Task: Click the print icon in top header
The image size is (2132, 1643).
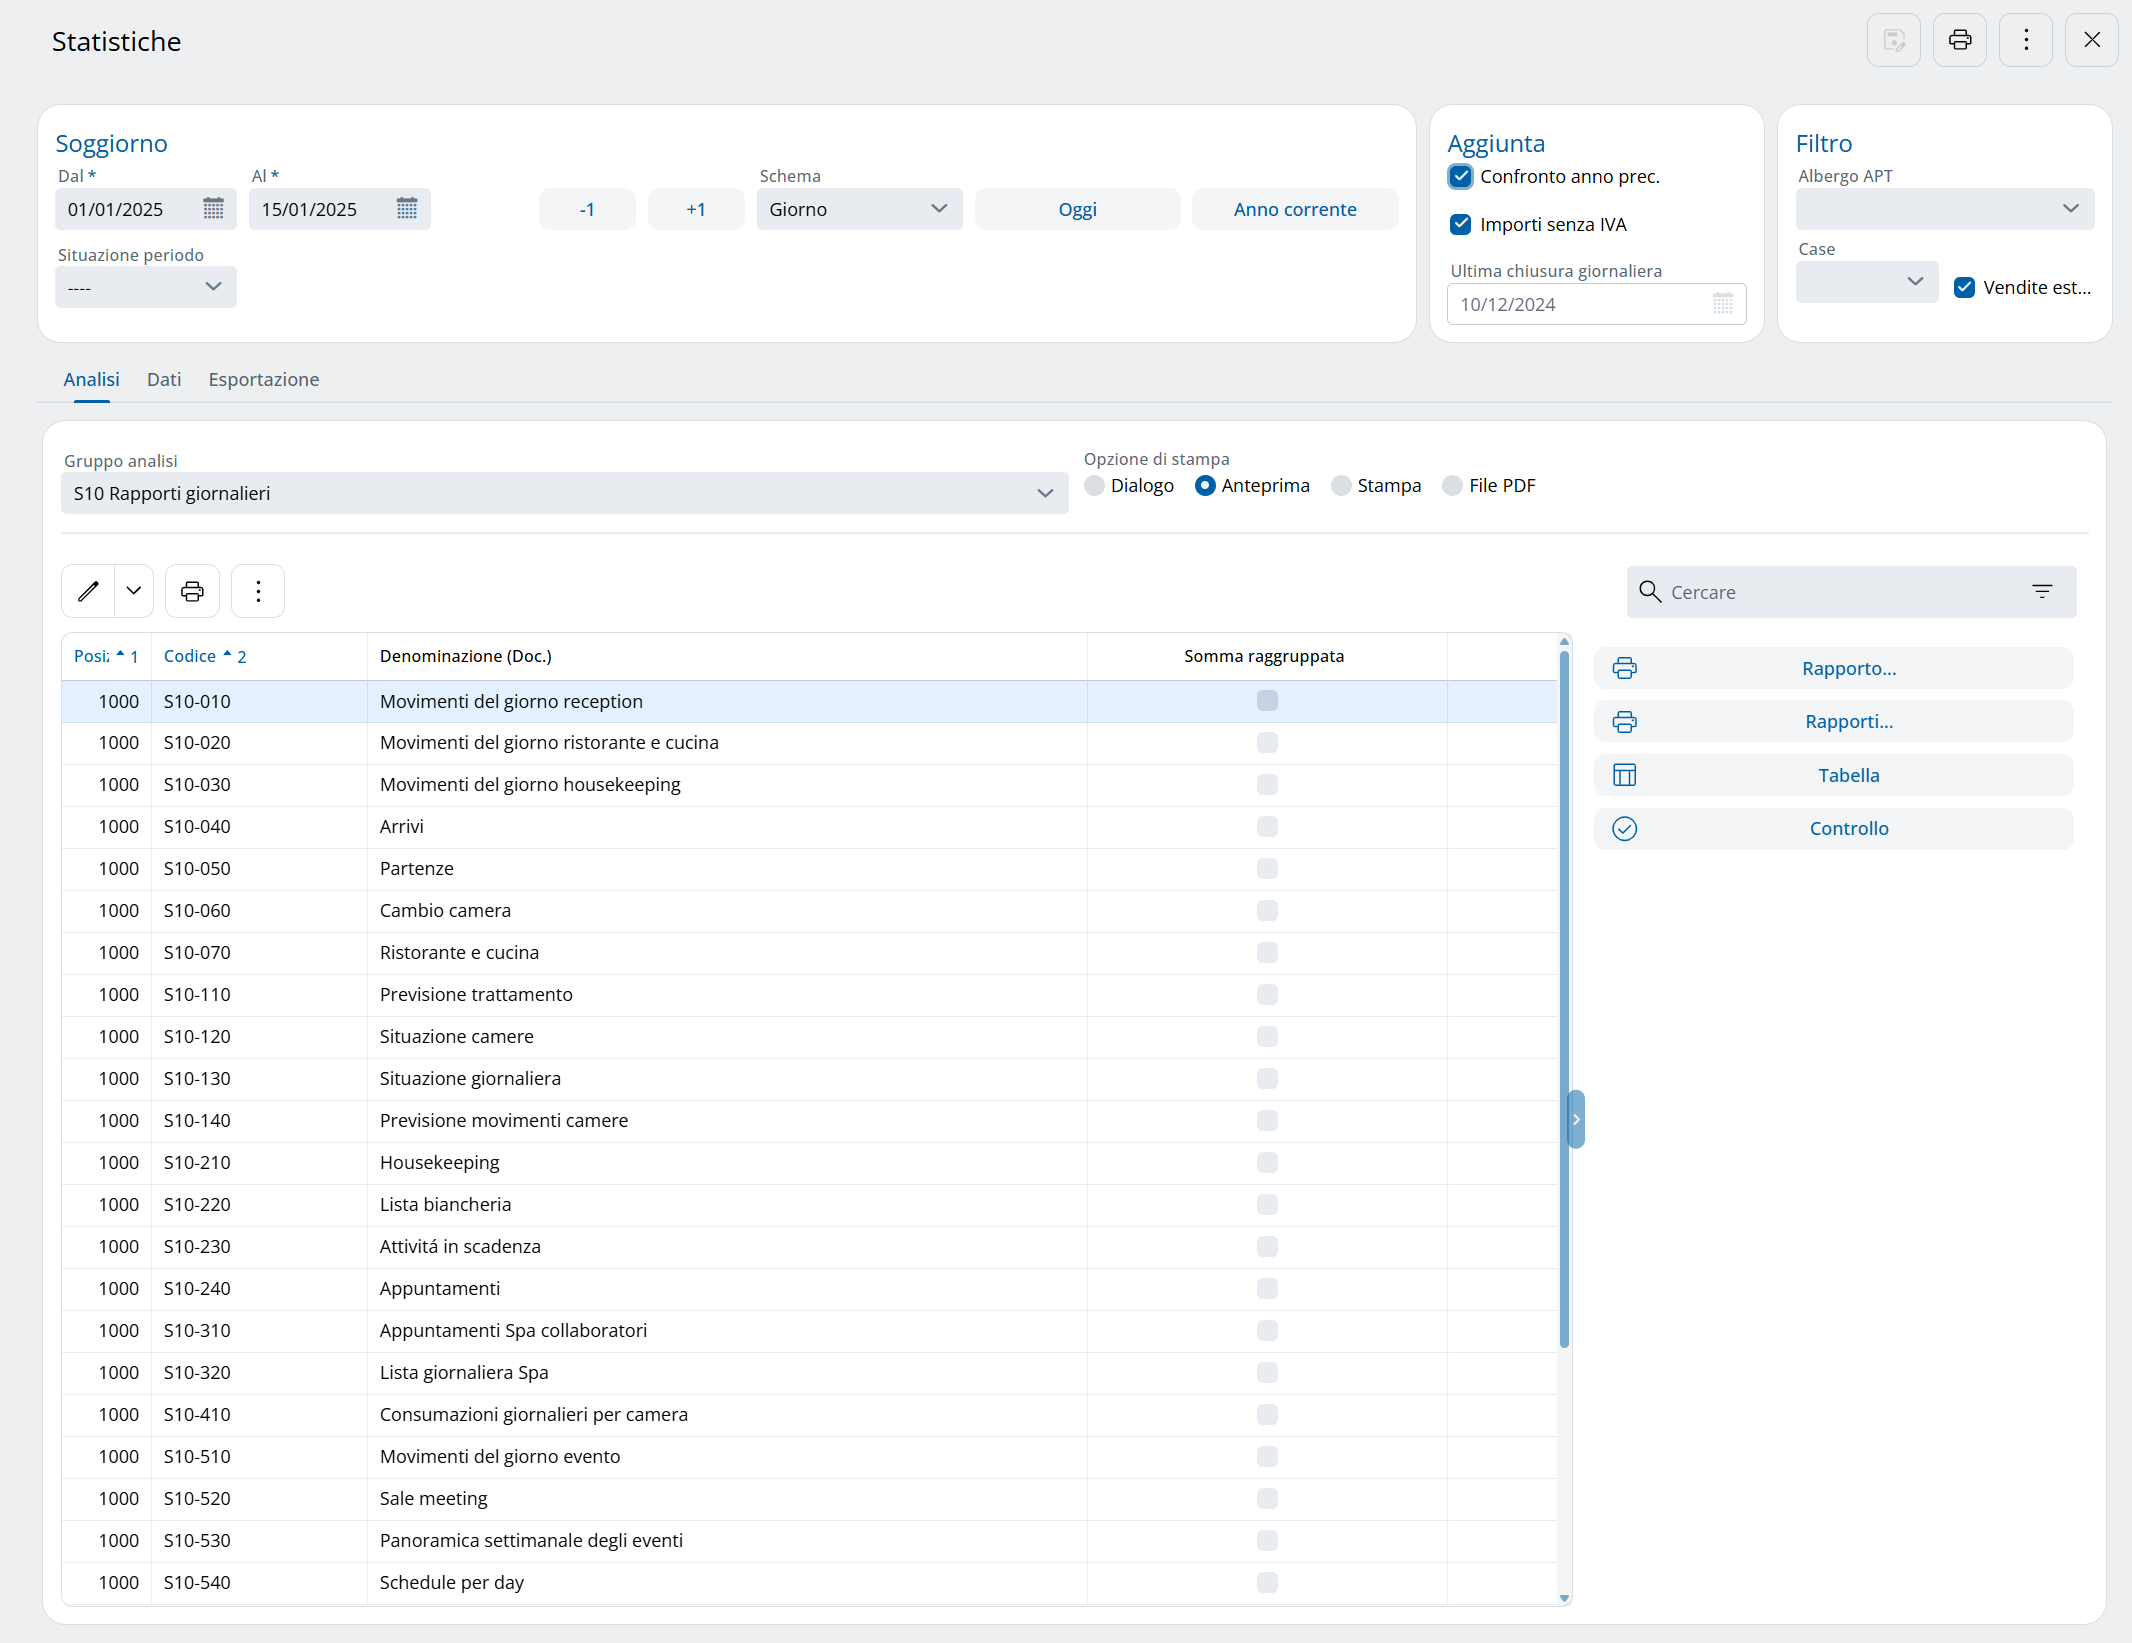Action: pyautogui.click(x=1959, y=40)
